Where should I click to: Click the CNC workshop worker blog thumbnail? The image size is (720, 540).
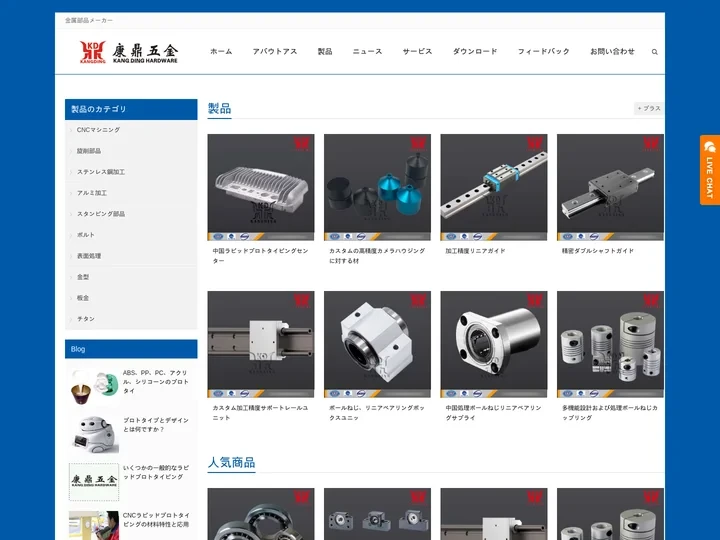94,525
